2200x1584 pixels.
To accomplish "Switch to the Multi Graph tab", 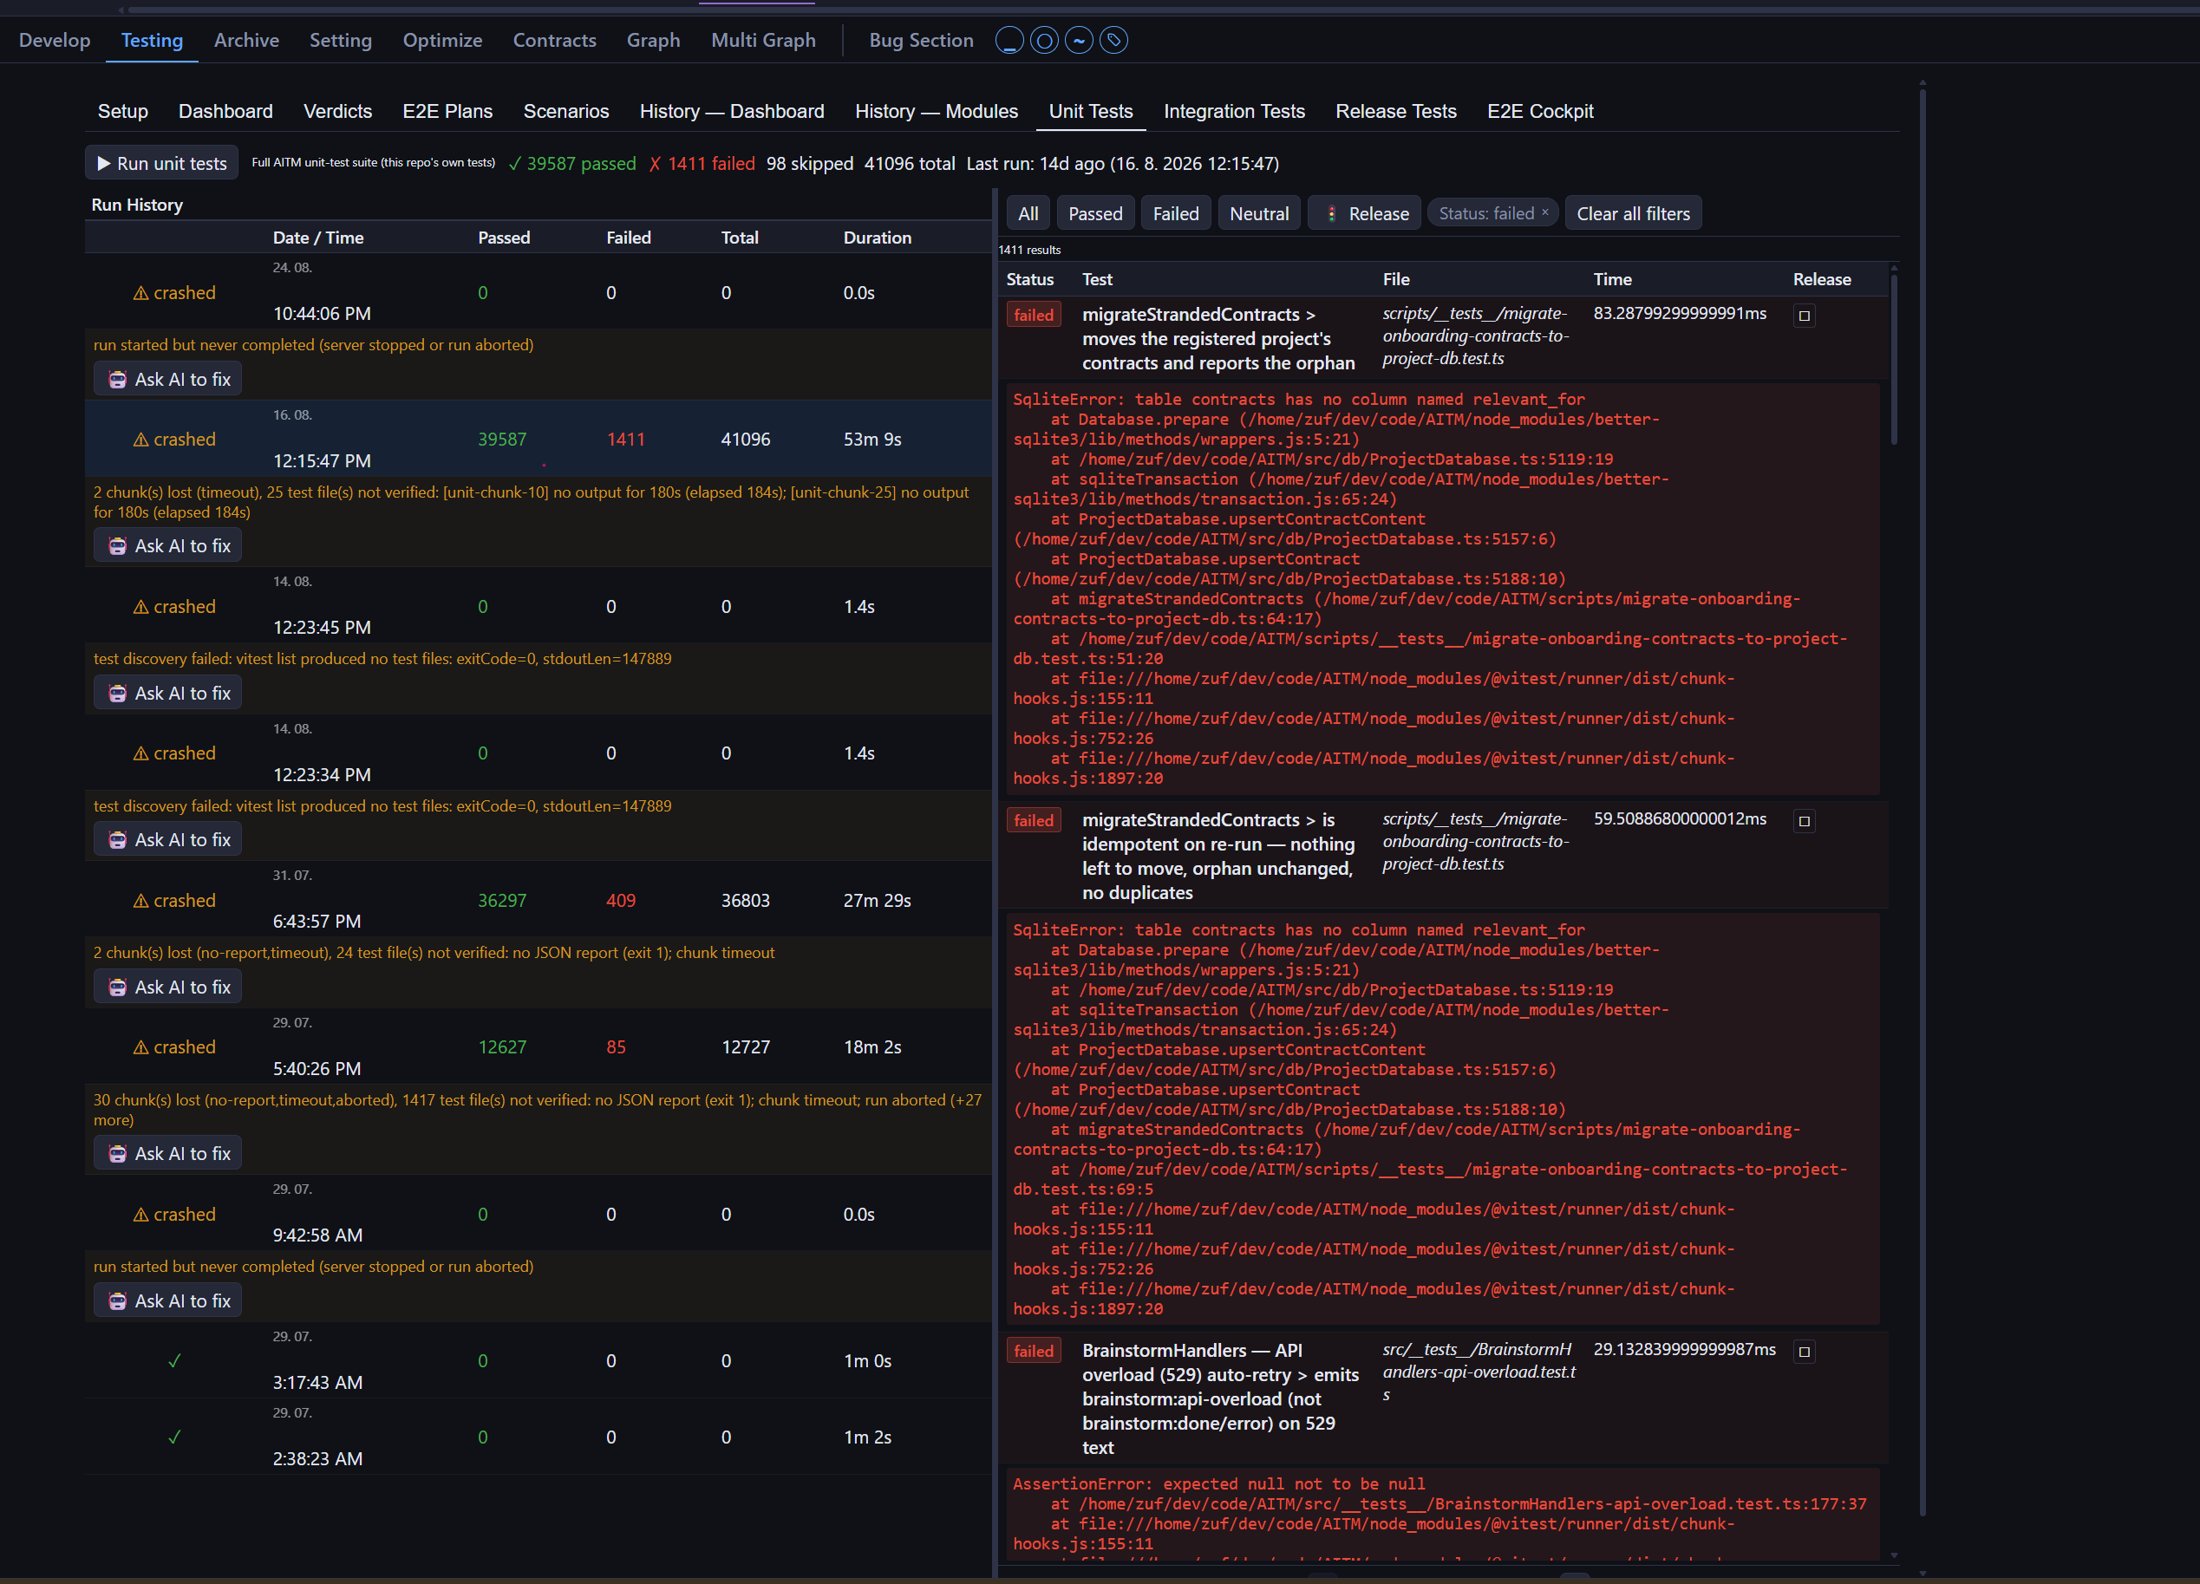I will 763,40.
